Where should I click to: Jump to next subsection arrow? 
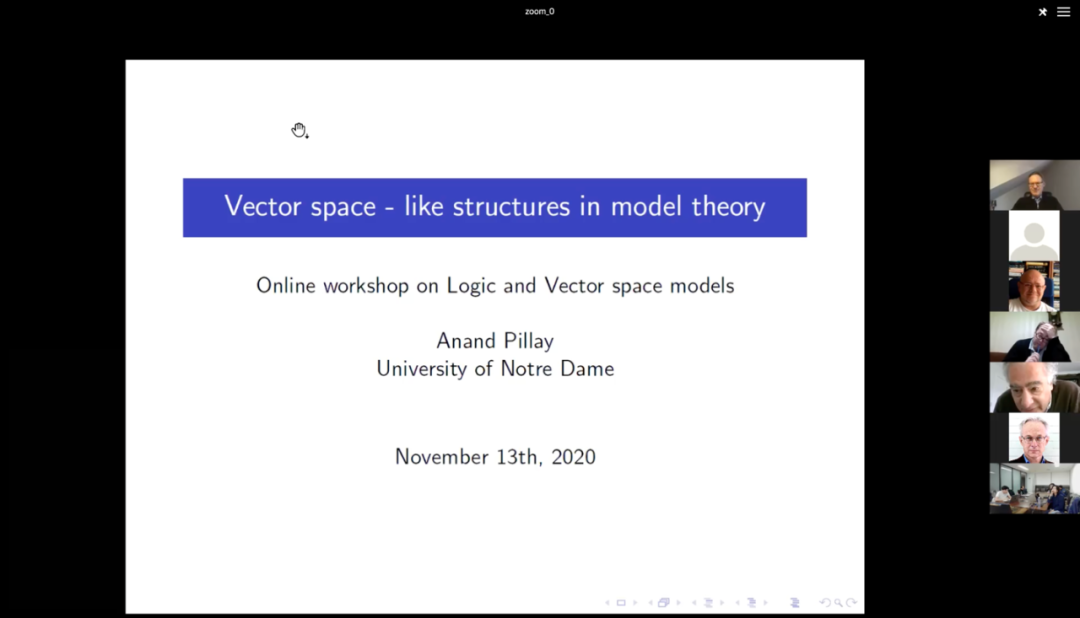click(x=722, y=603)
